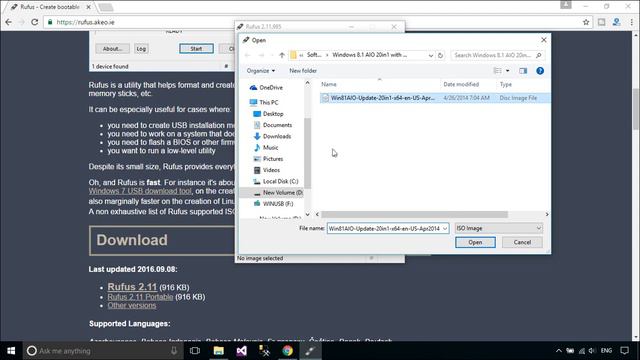Click navigation pane scroll-down arrow

tap(307, 214)
